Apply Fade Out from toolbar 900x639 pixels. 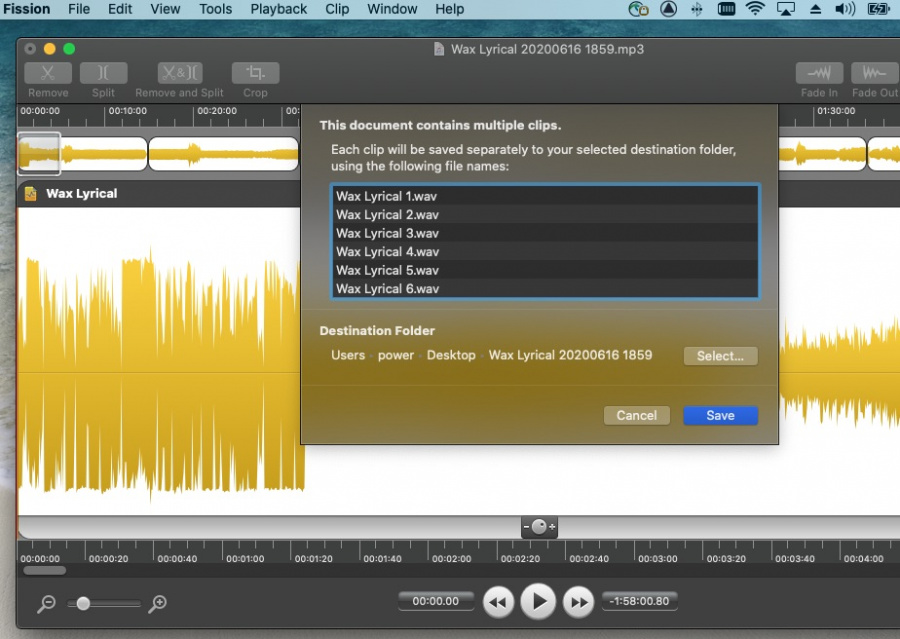874,73
